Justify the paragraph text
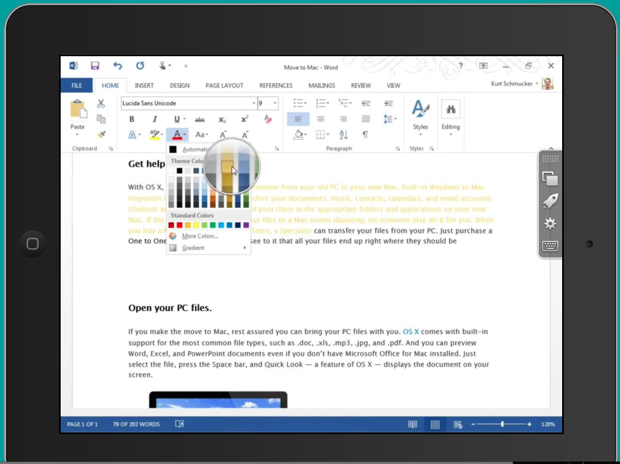This screenshot has height=464, width=620. (366, 119)
